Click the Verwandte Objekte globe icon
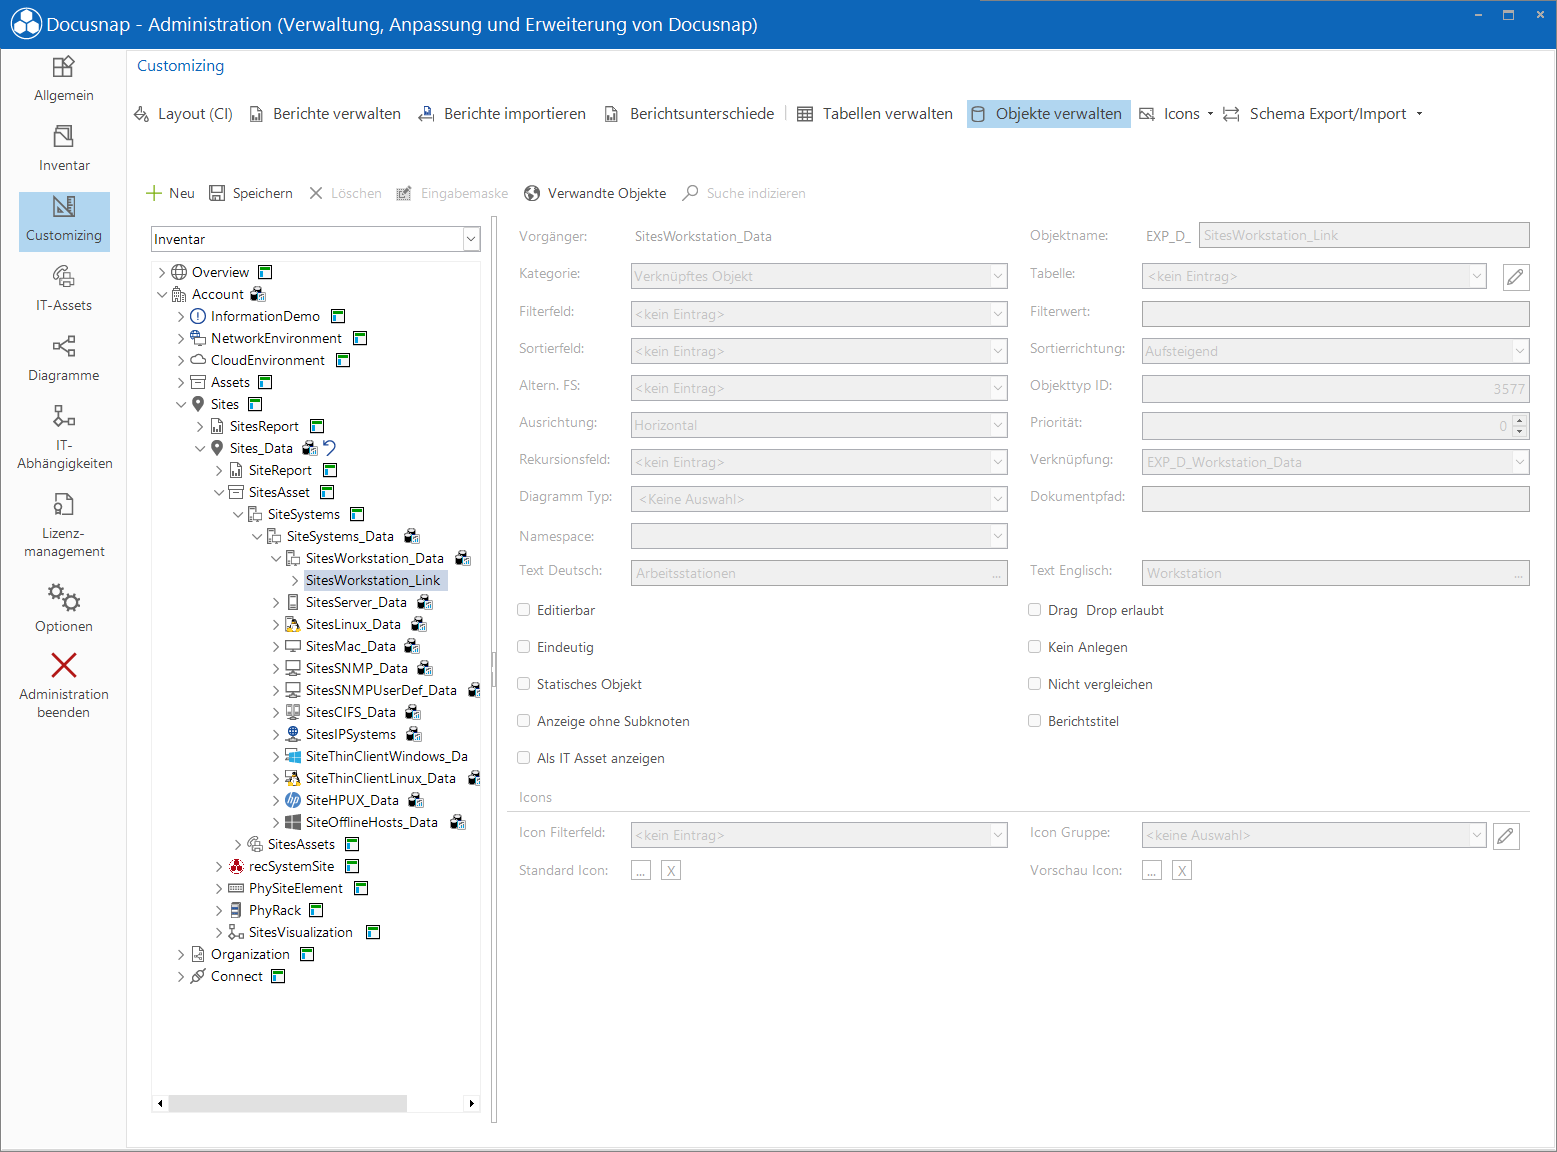This screenshot has width=1557, height=1152. coord(532,193)
